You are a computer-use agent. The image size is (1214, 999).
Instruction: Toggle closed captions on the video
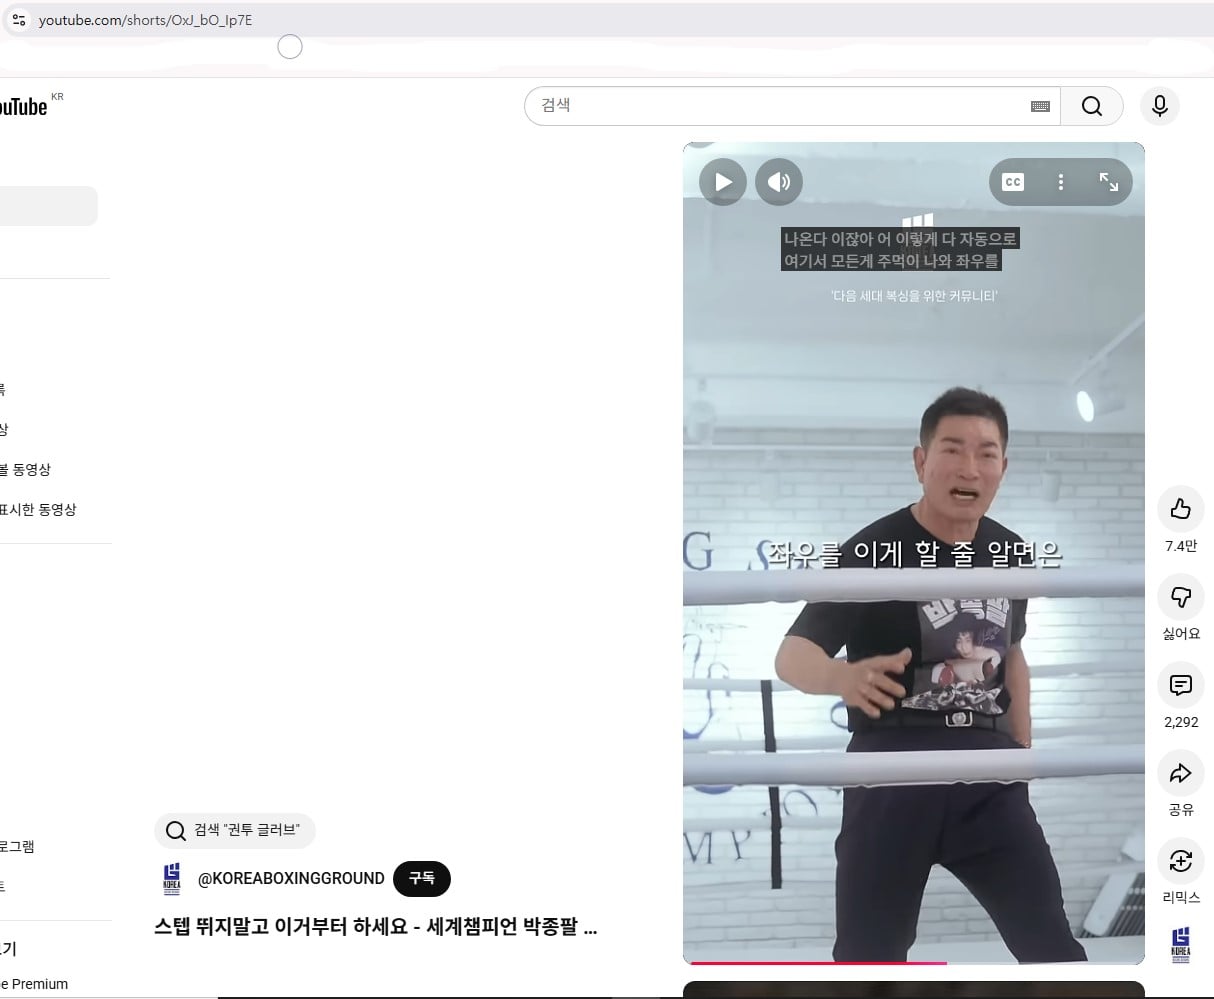[1013, 182]
